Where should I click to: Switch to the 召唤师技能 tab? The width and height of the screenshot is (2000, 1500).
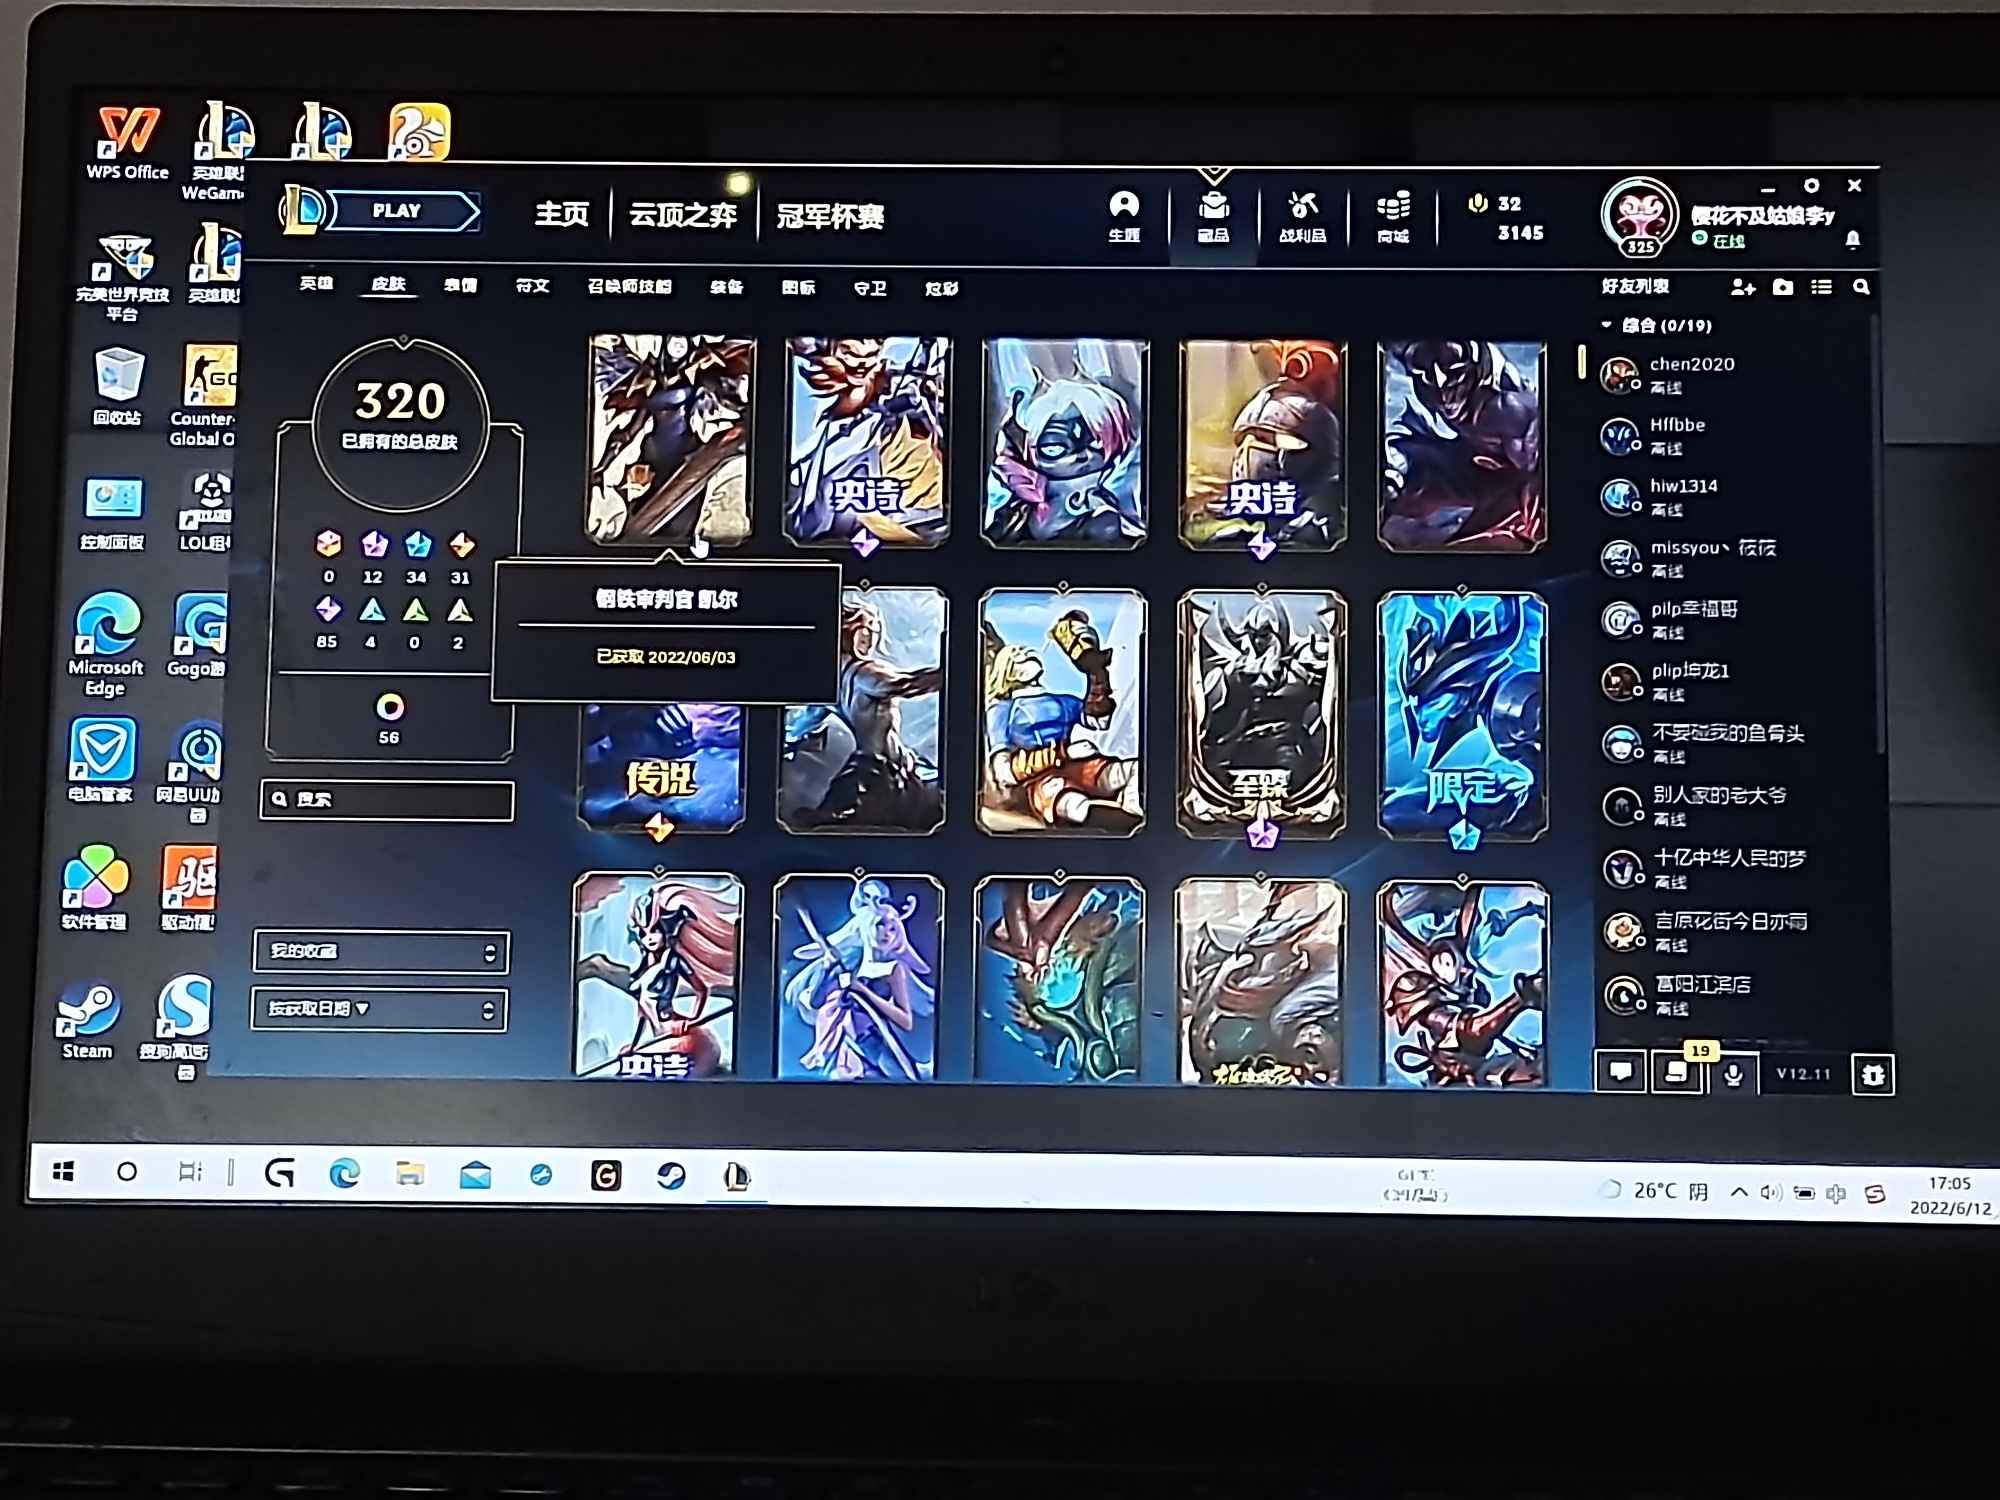tap(629, 287)
